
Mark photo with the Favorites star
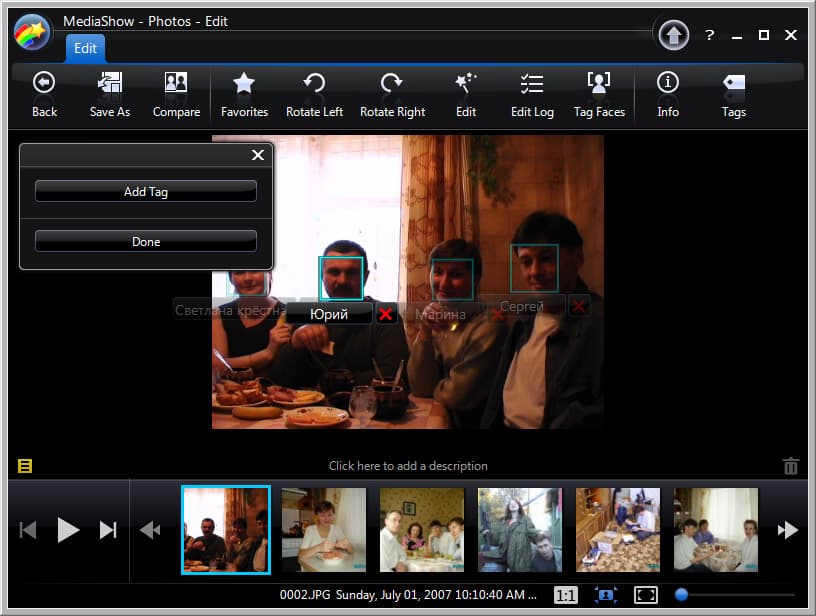tap(244, 94)
